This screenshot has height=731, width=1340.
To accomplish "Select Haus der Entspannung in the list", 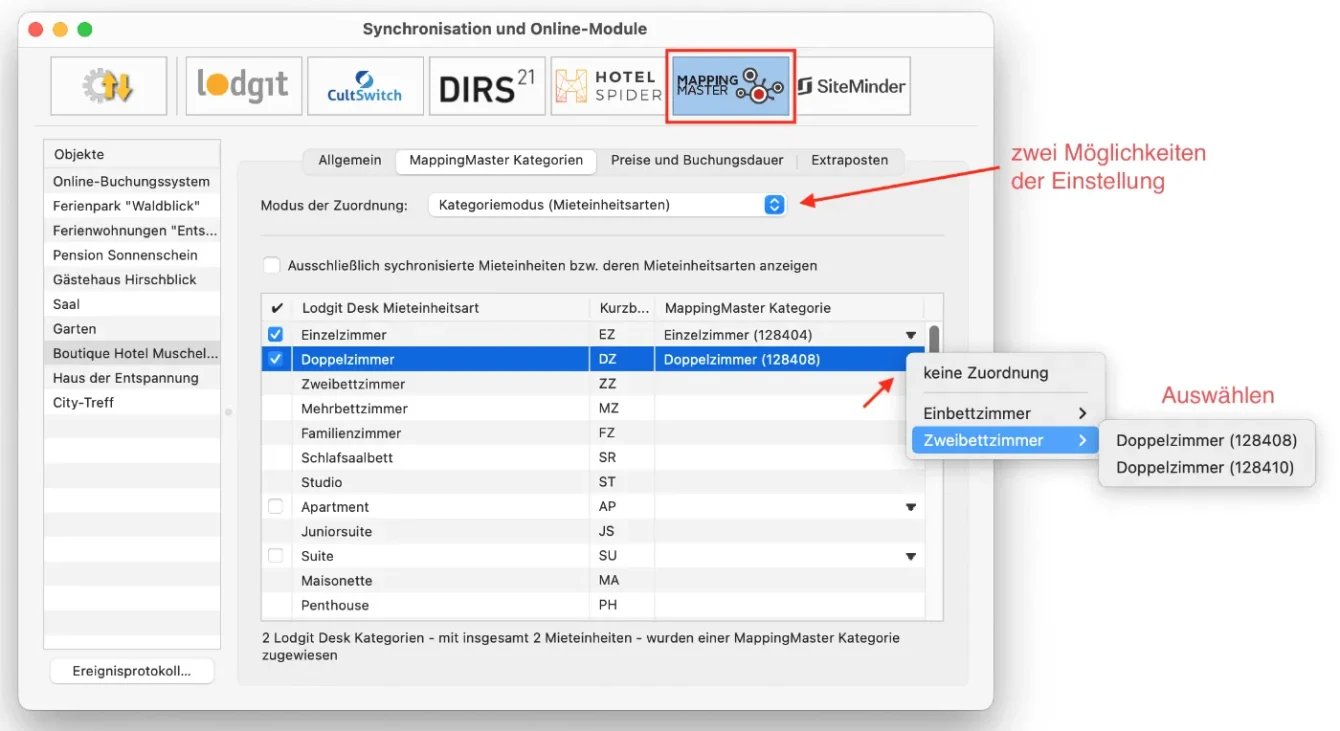I will coord(132,378).
